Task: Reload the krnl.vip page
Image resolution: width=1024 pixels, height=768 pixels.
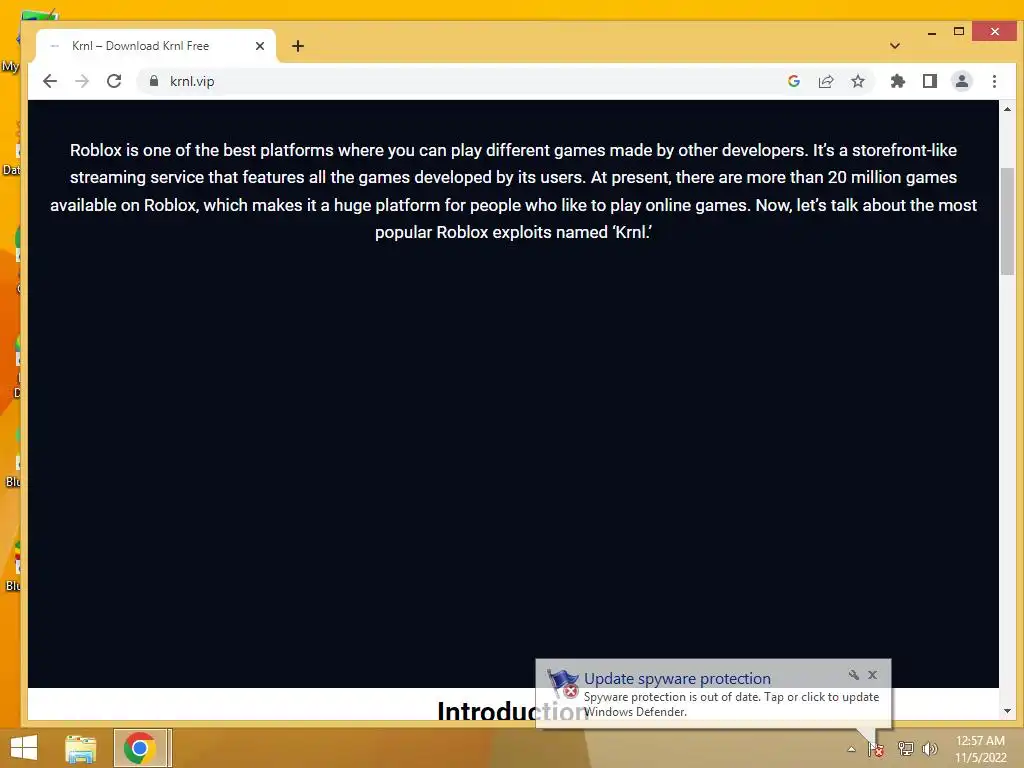Action: point(114,81)
